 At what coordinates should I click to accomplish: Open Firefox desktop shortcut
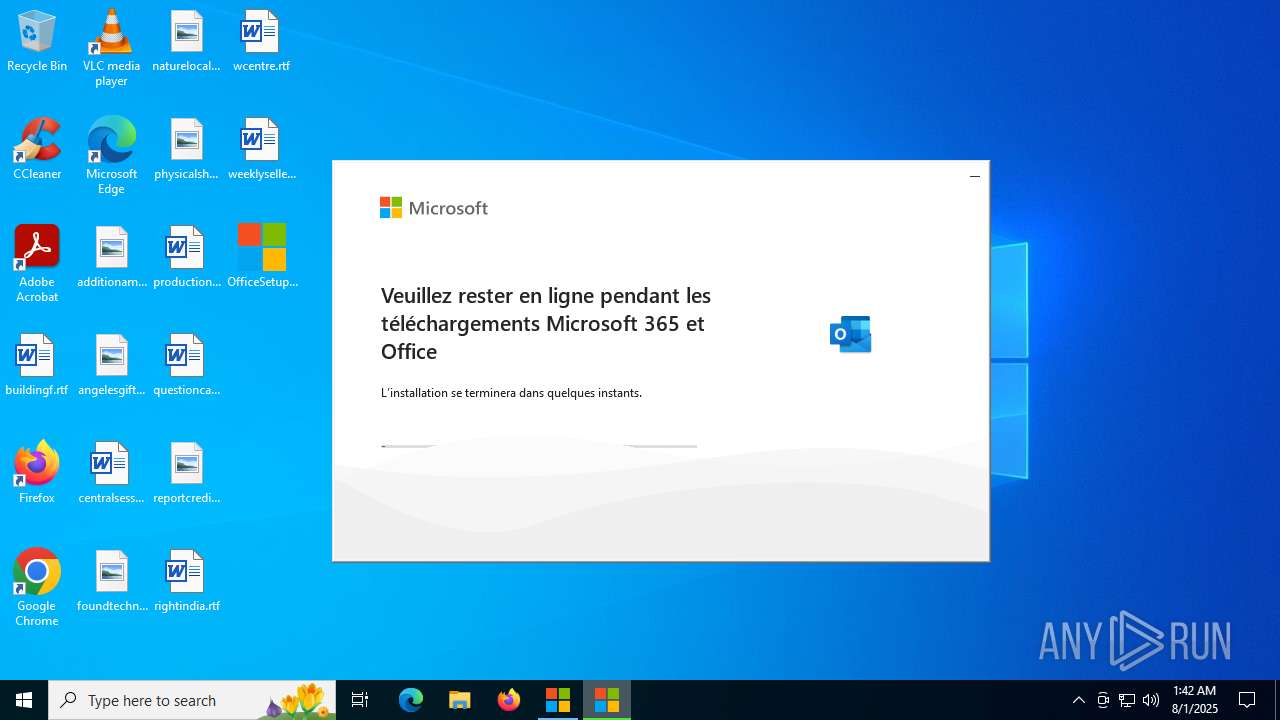[37, 474]
